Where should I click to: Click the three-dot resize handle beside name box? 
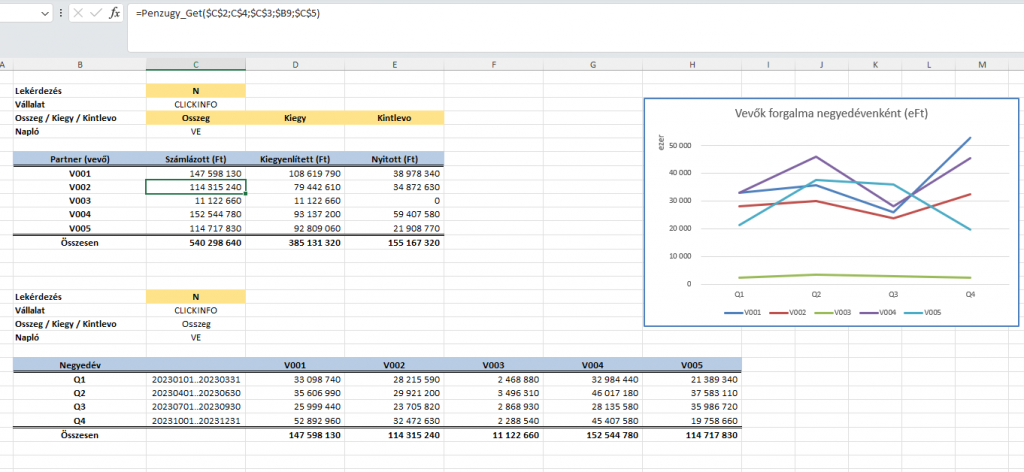click(63, 13)
